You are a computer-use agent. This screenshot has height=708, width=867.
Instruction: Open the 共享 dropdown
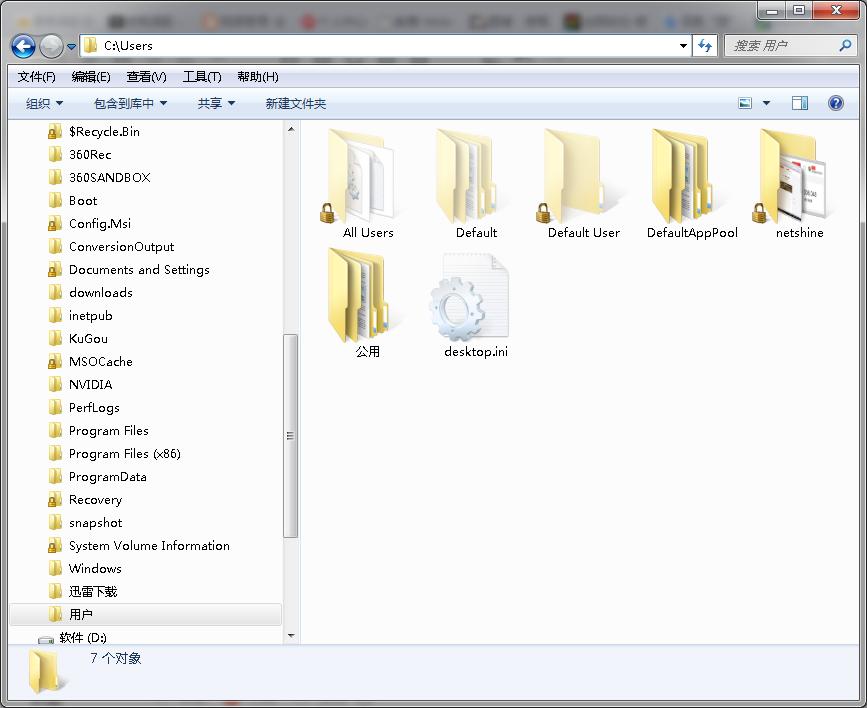click(x=216, y=103)
